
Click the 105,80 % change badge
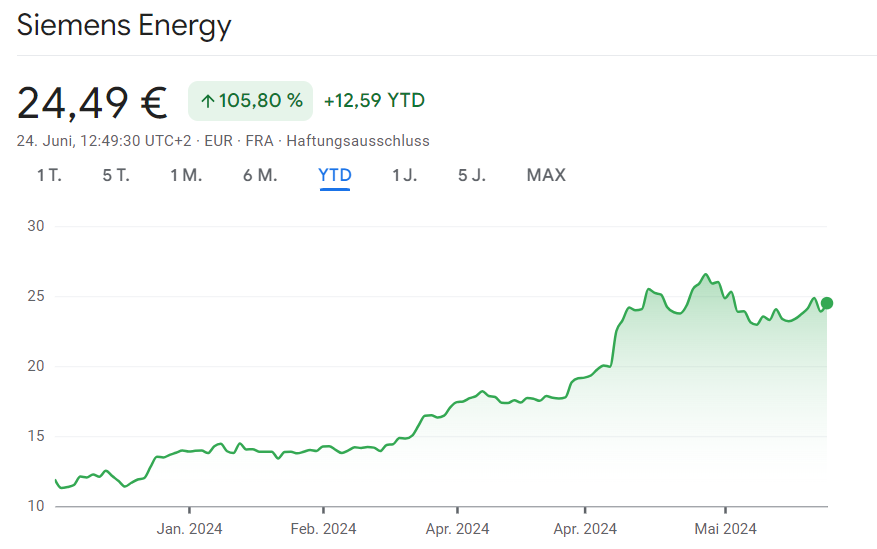tap(251, 101)
